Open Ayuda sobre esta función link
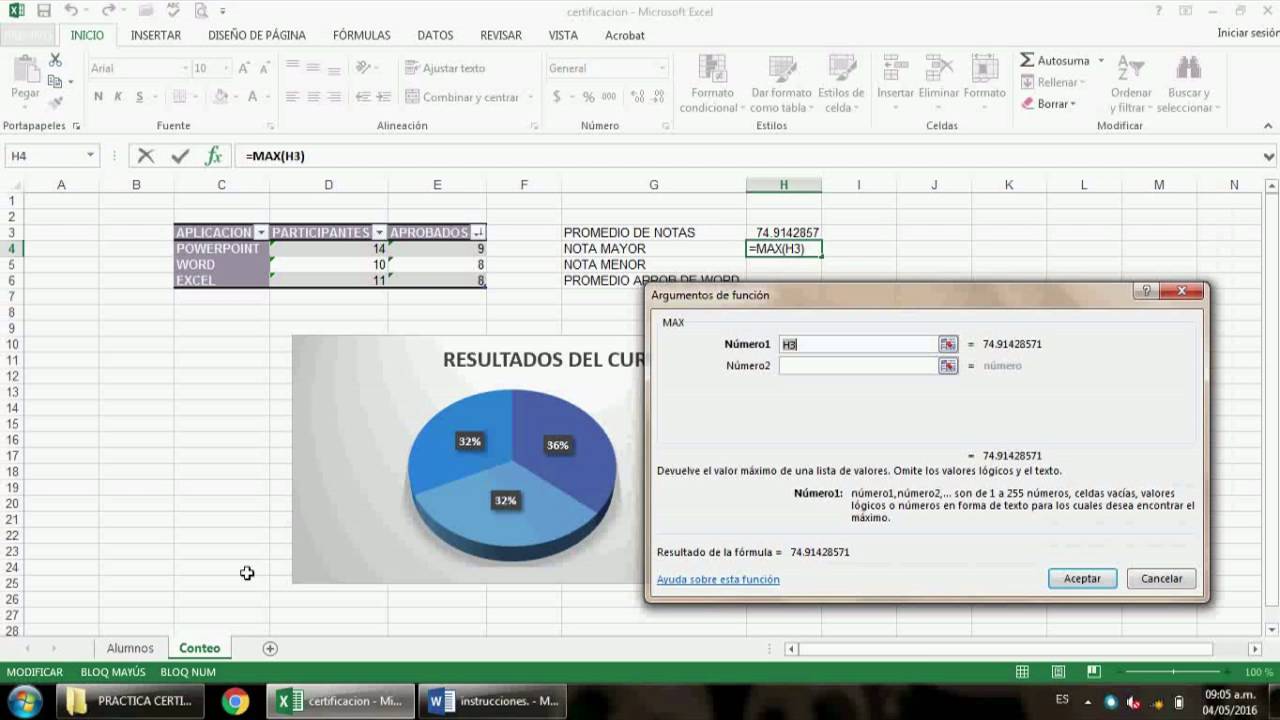The height and width of the screenshot is (720, 1280). 718,580
